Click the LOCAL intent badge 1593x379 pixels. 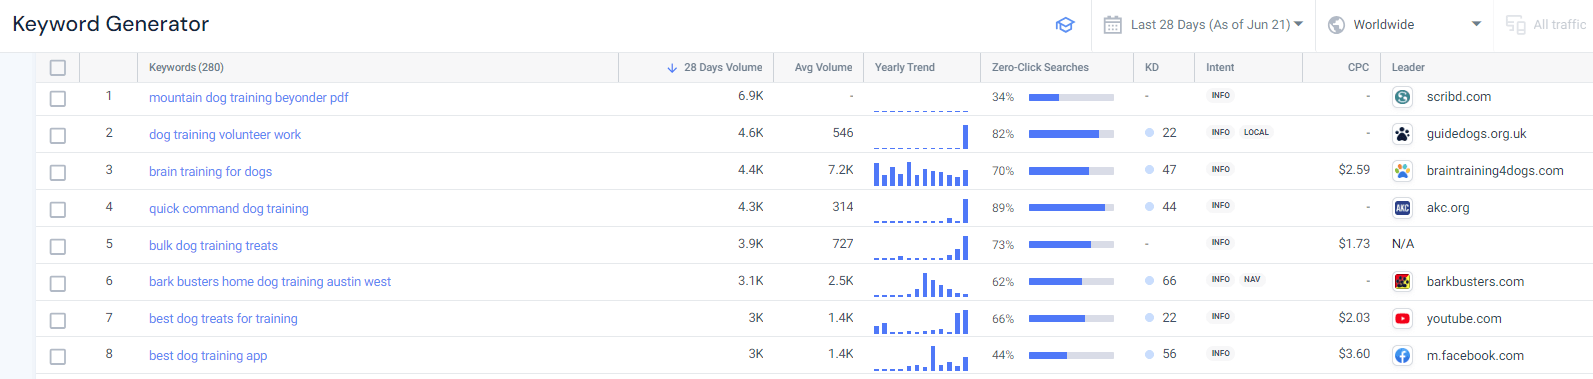pos(1256,132)
